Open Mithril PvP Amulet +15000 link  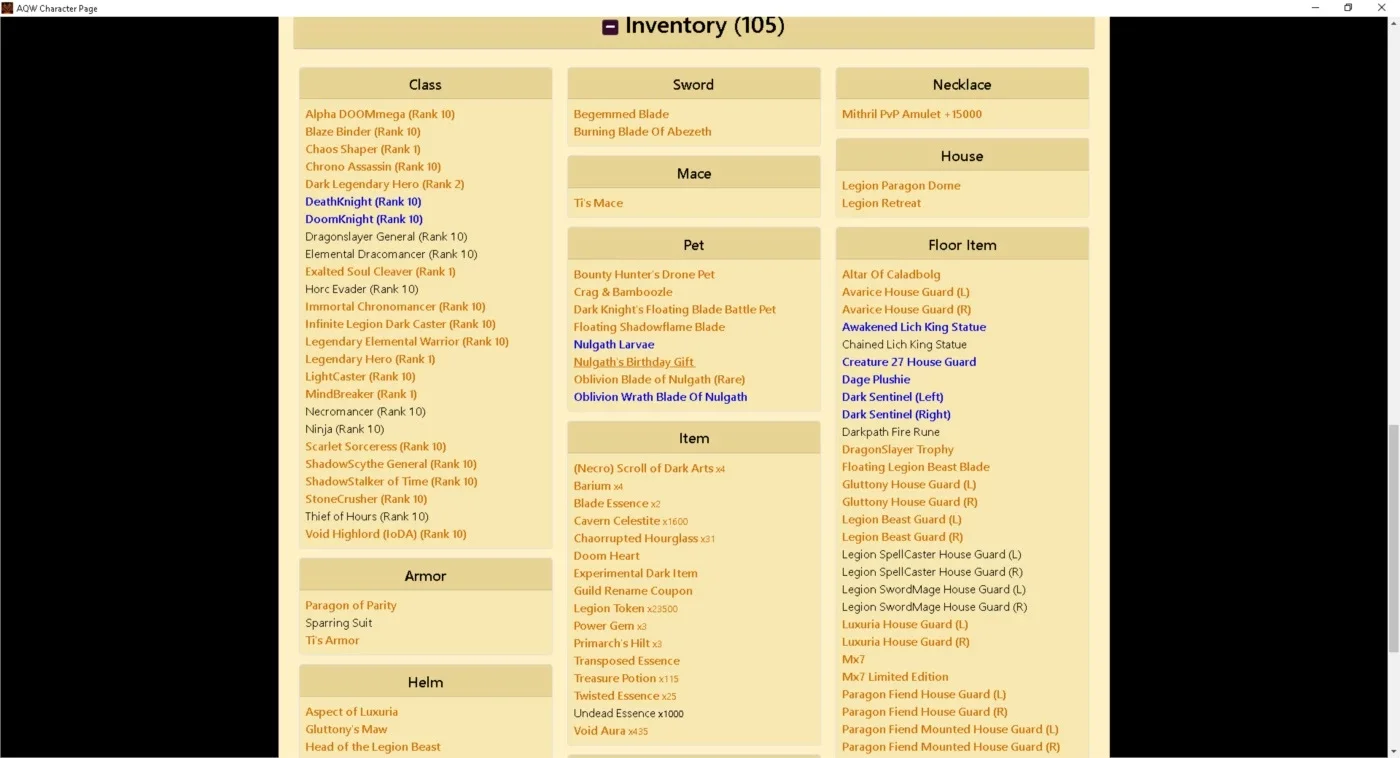click(x=912, y=114)
